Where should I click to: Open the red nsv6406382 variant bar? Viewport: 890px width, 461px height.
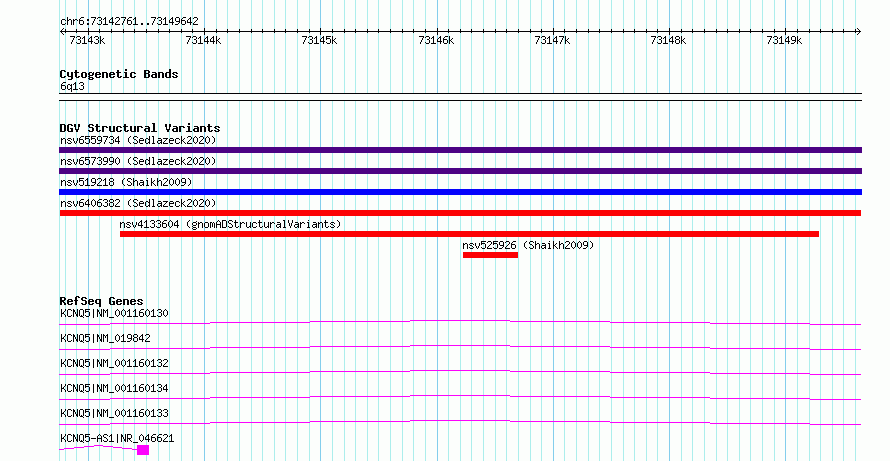[x=460, y=213]
